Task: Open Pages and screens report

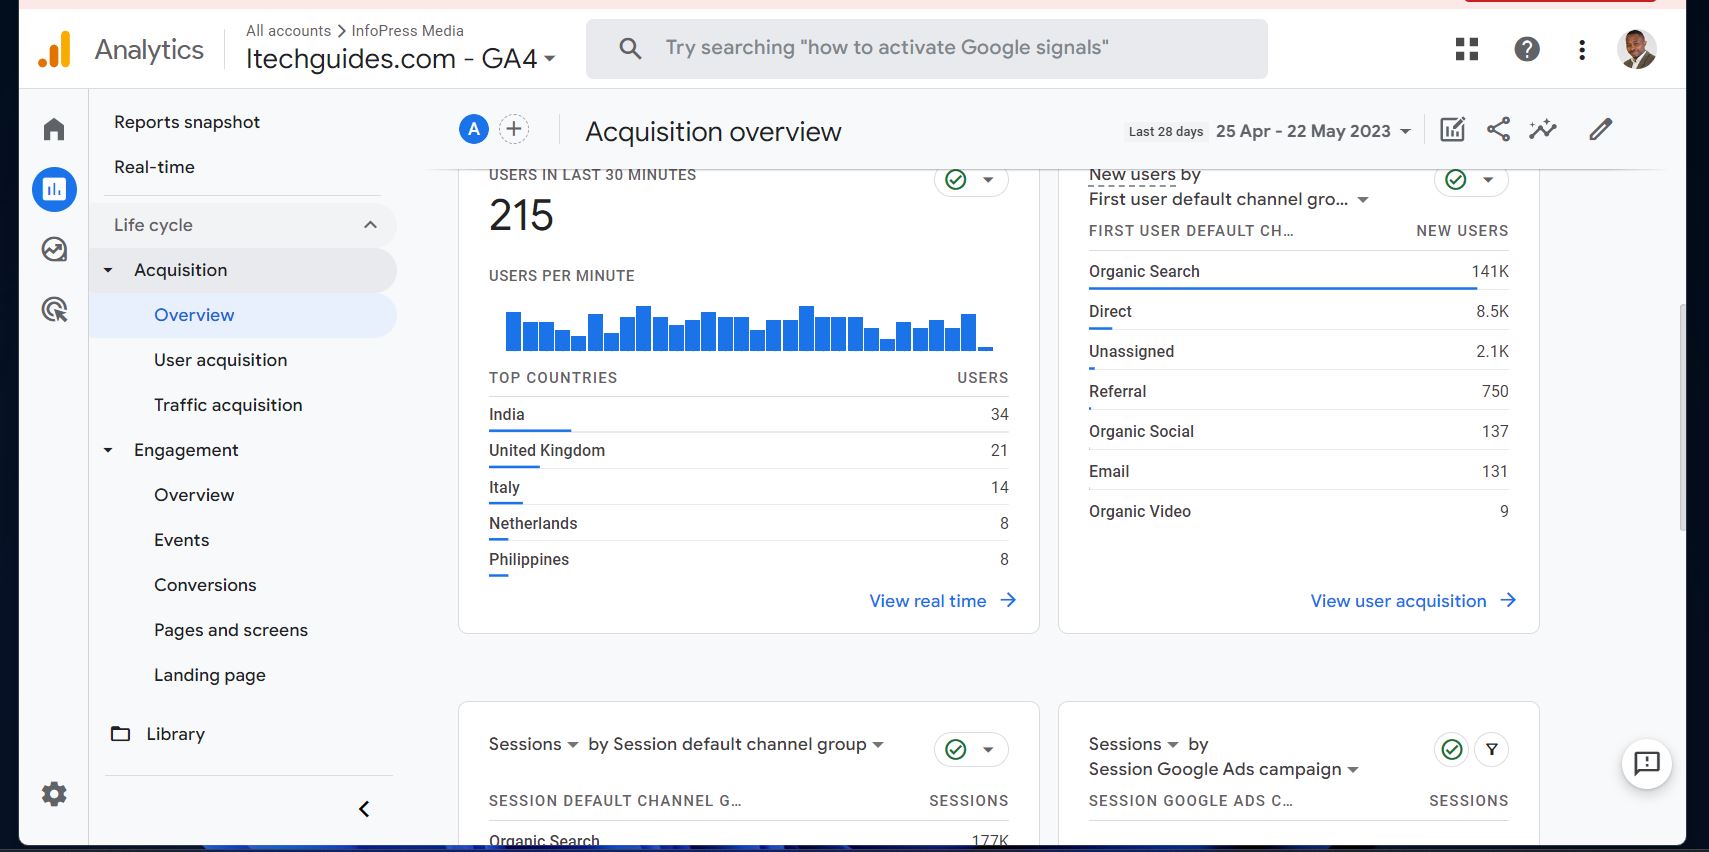Action: (x=231, y=630)
